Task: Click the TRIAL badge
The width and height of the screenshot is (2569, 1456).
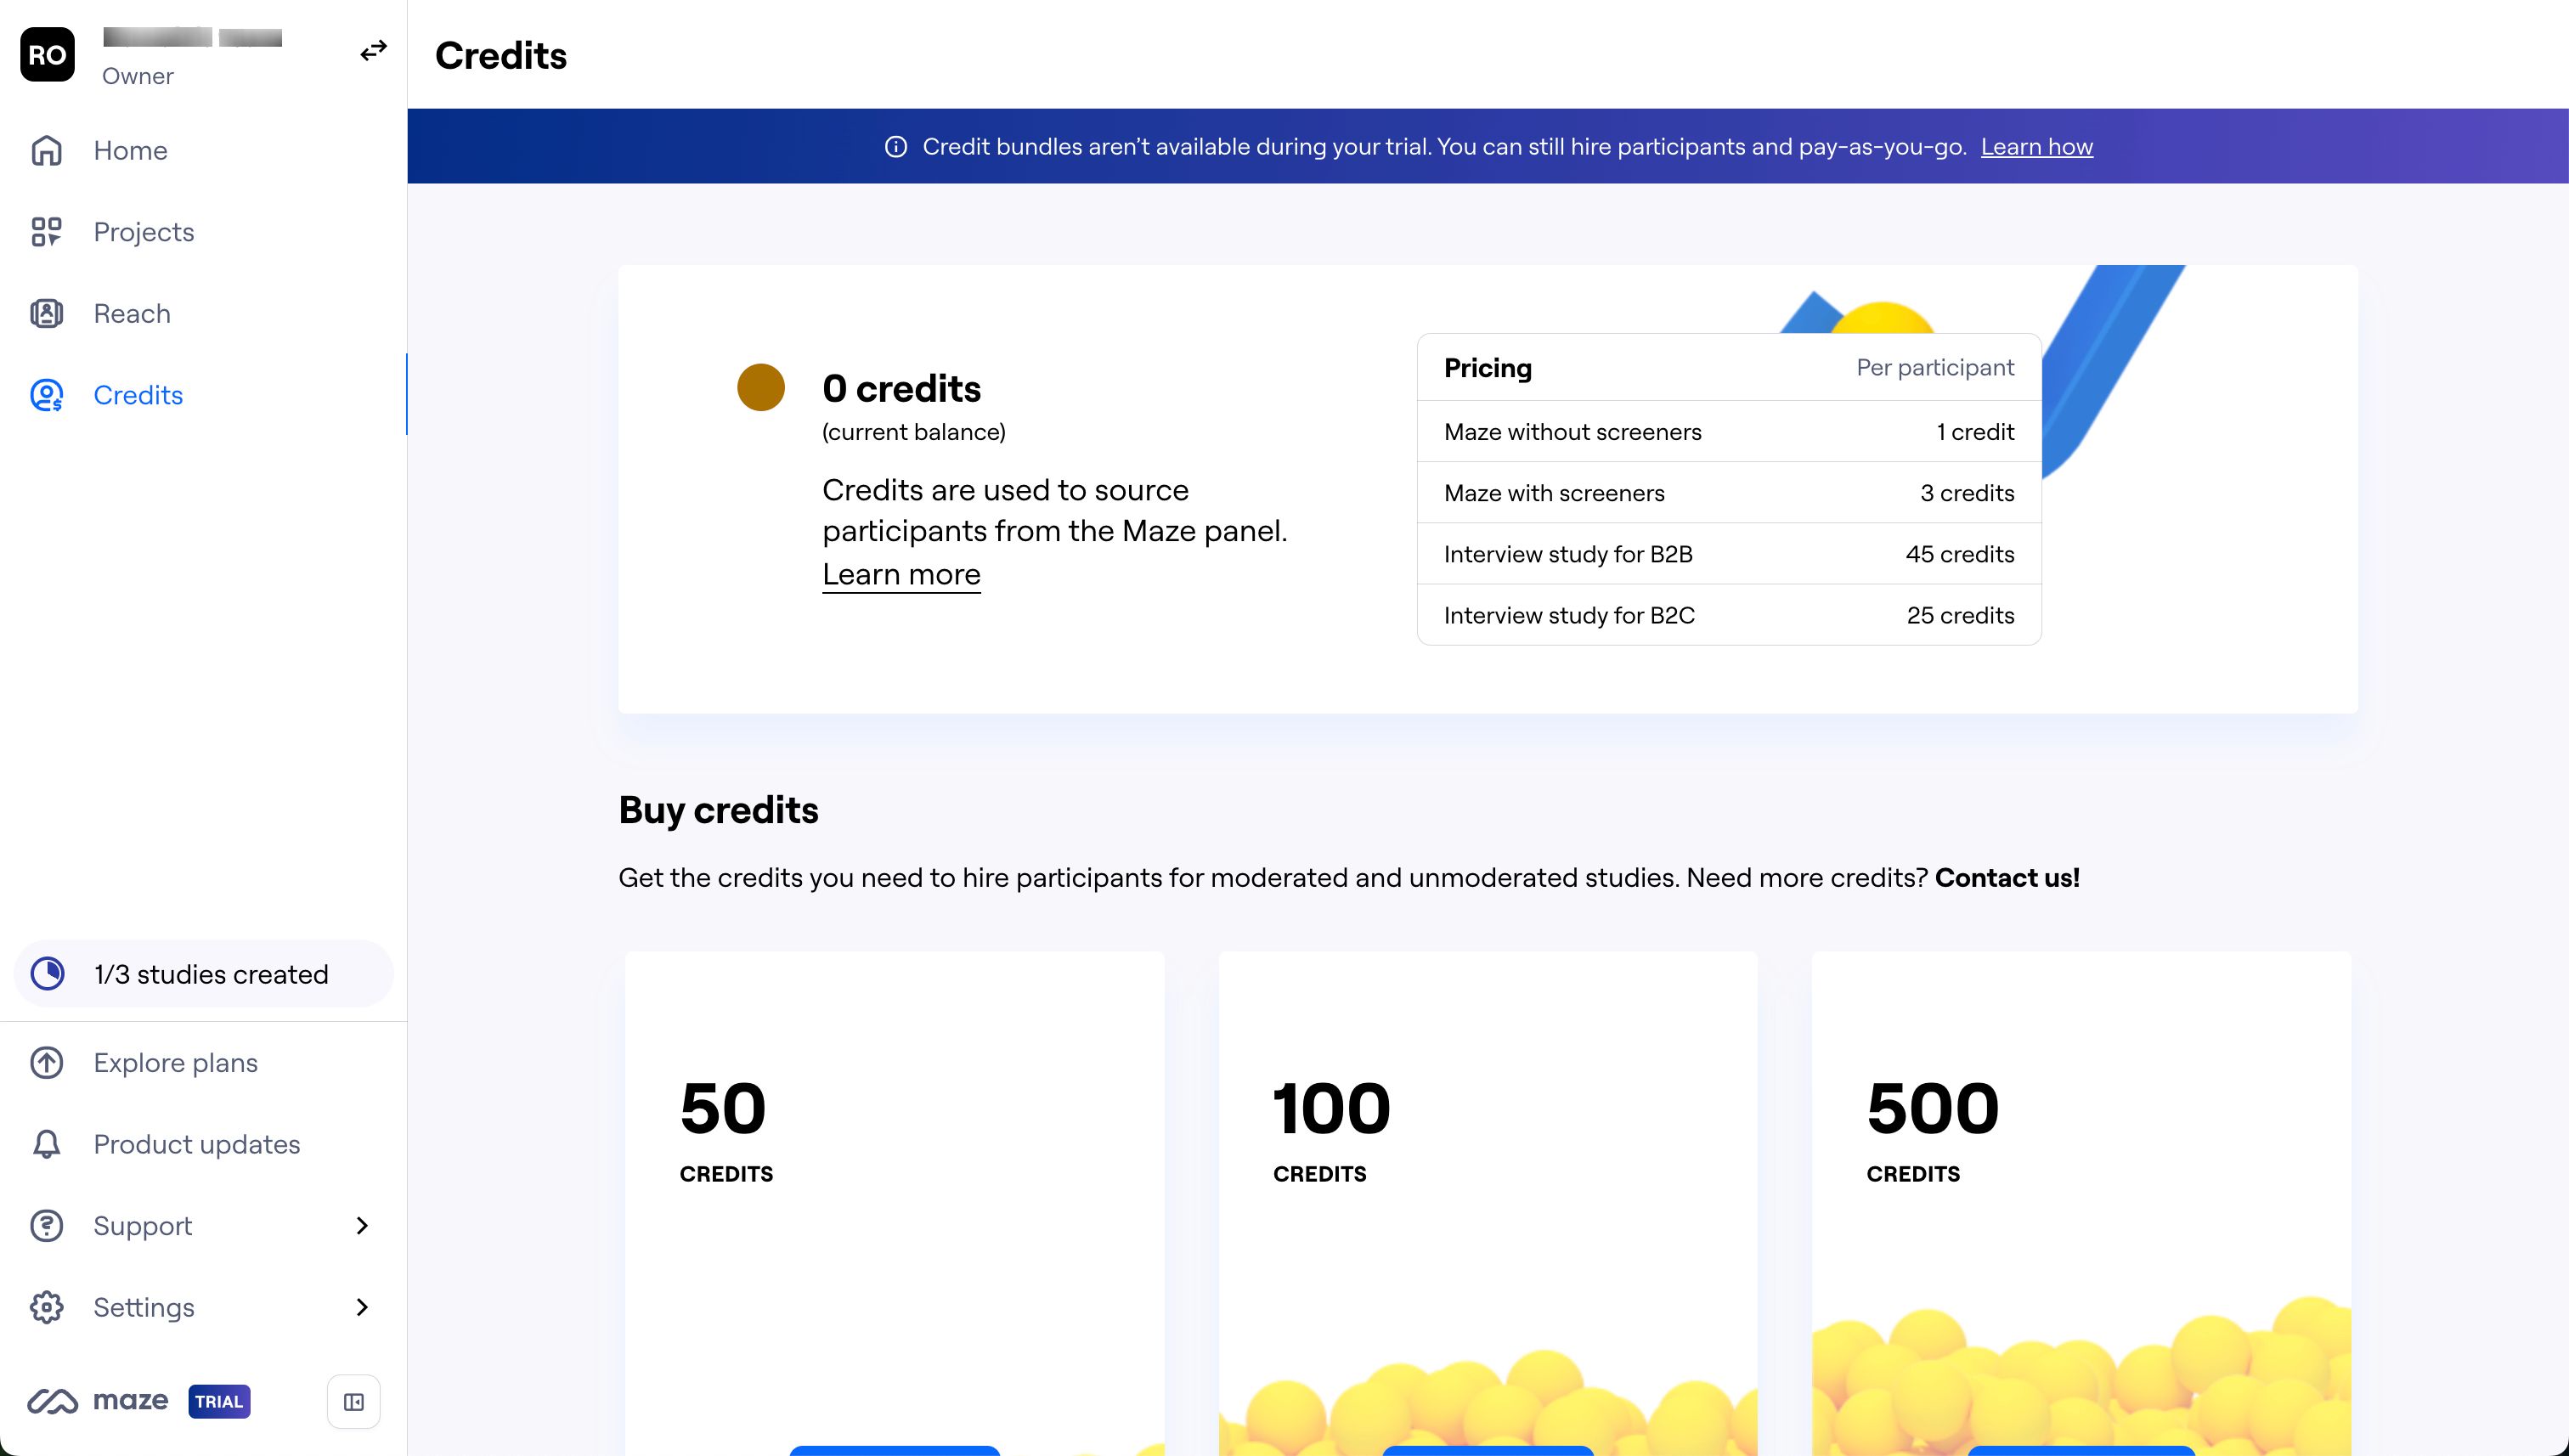Action: click(x=219, y=1401)
